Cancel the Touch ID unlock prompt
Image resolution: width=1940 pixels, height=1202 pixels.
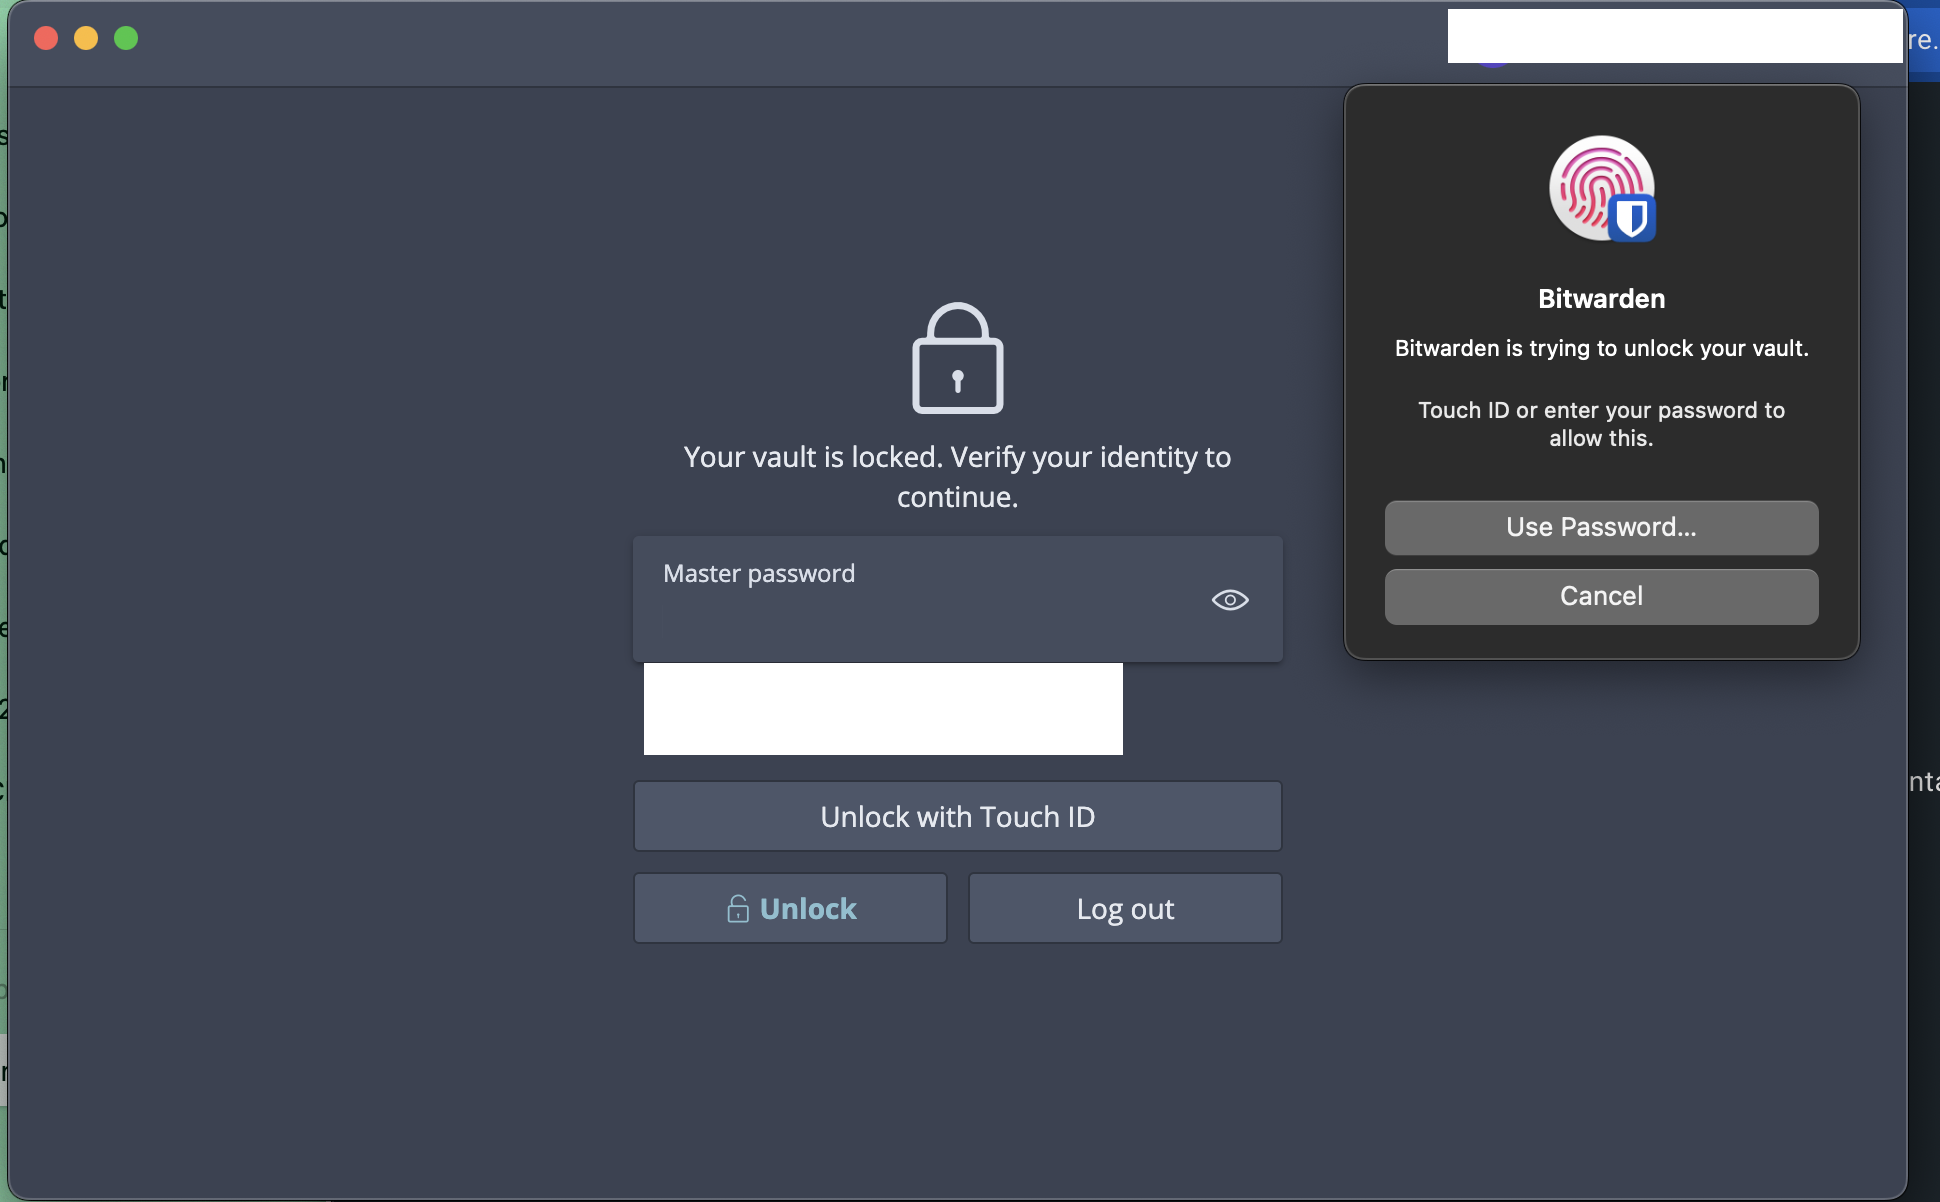pyautogui.click(x=1600, y=596)
